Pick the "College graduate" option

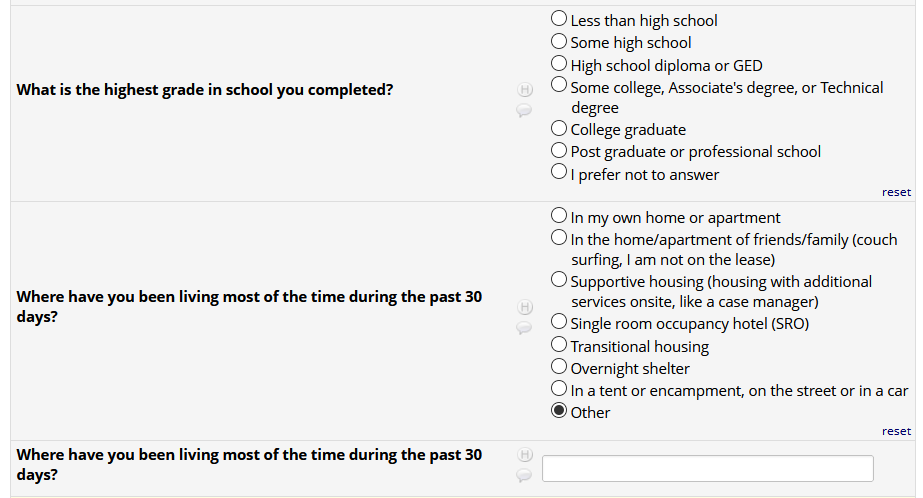(x=559, y=128)
